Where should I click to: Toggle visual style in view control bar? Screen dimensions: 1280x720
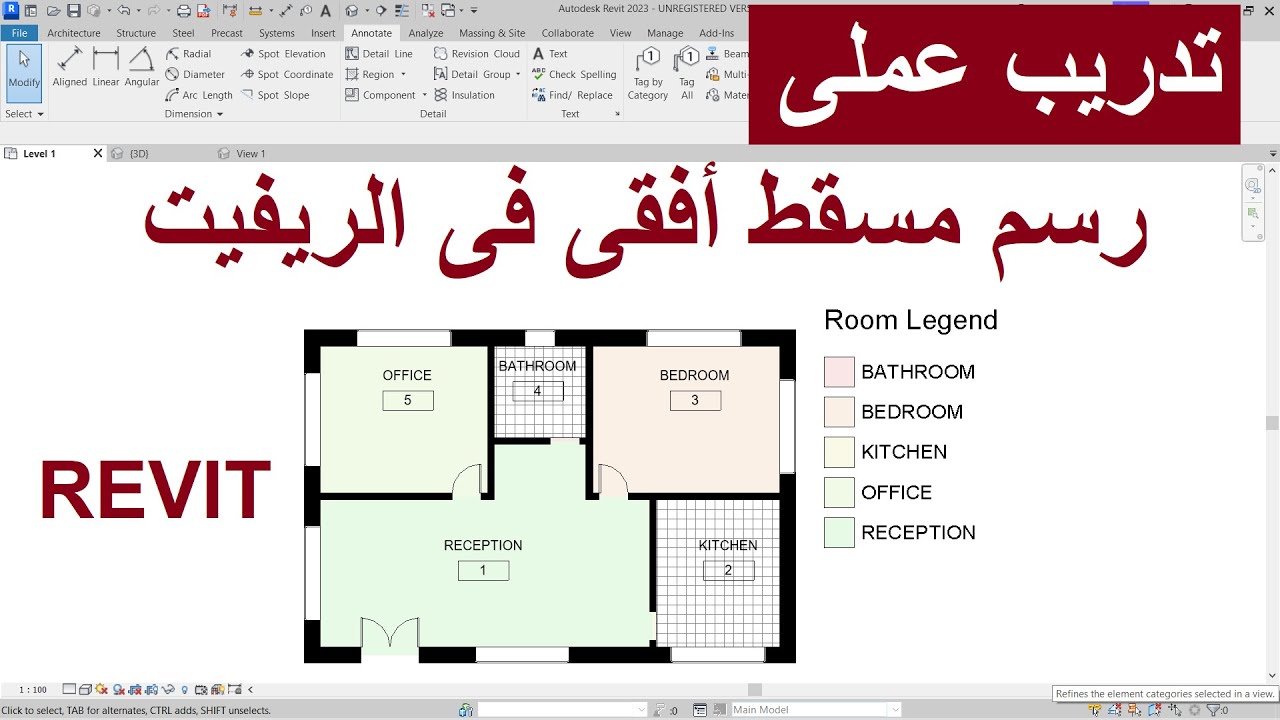(85, 689)
